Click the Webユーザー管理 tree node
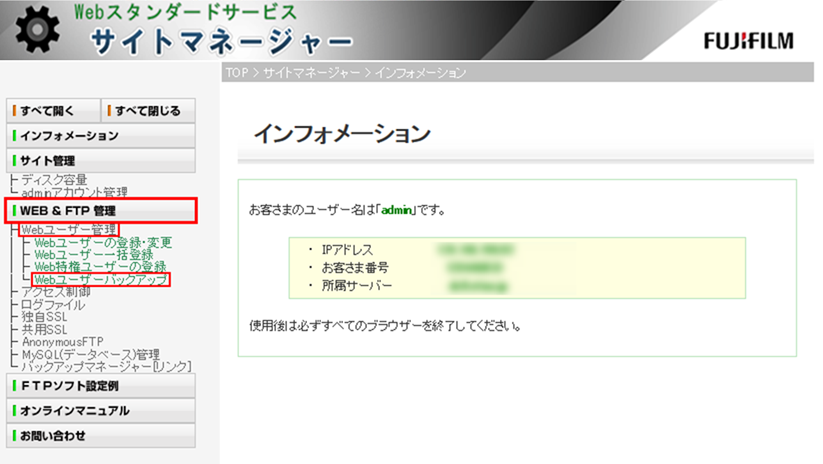Image resolution: width=823 pixels, height=464 pixels. [69, 230]
